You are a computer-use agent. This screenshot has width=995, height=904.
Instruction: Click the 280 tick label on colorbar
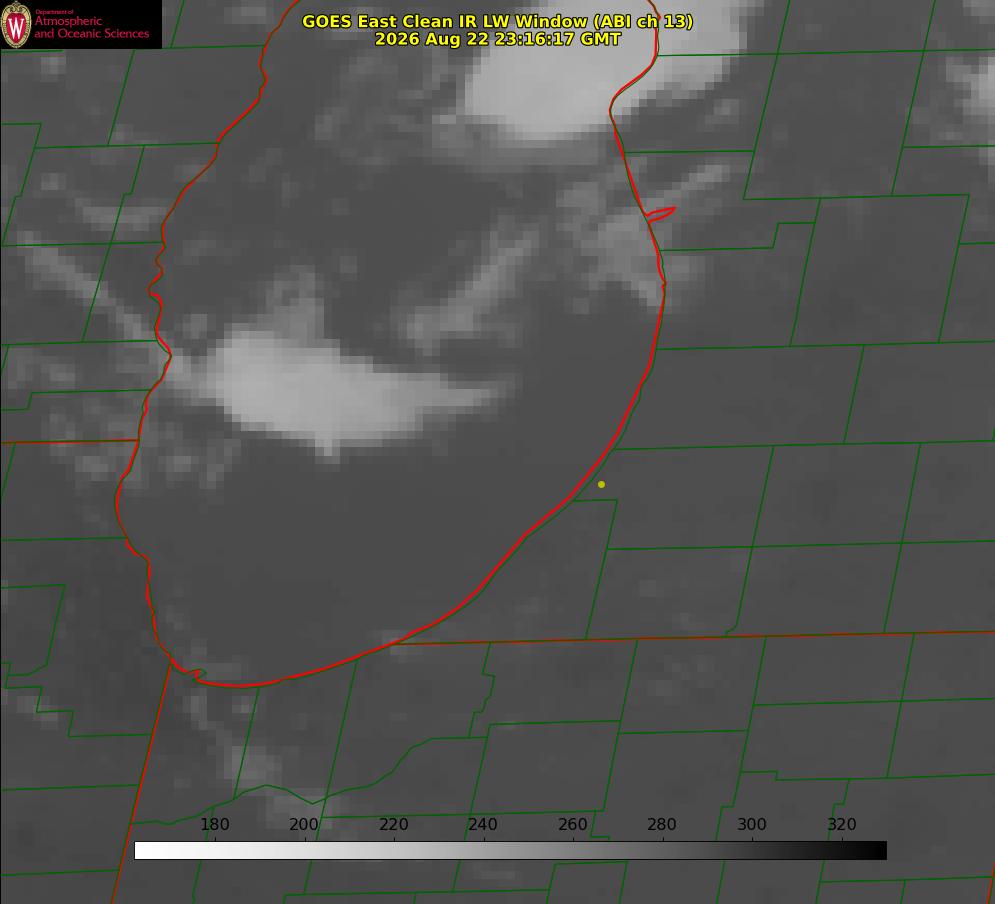pyautogui.click(x=662, y=824)
